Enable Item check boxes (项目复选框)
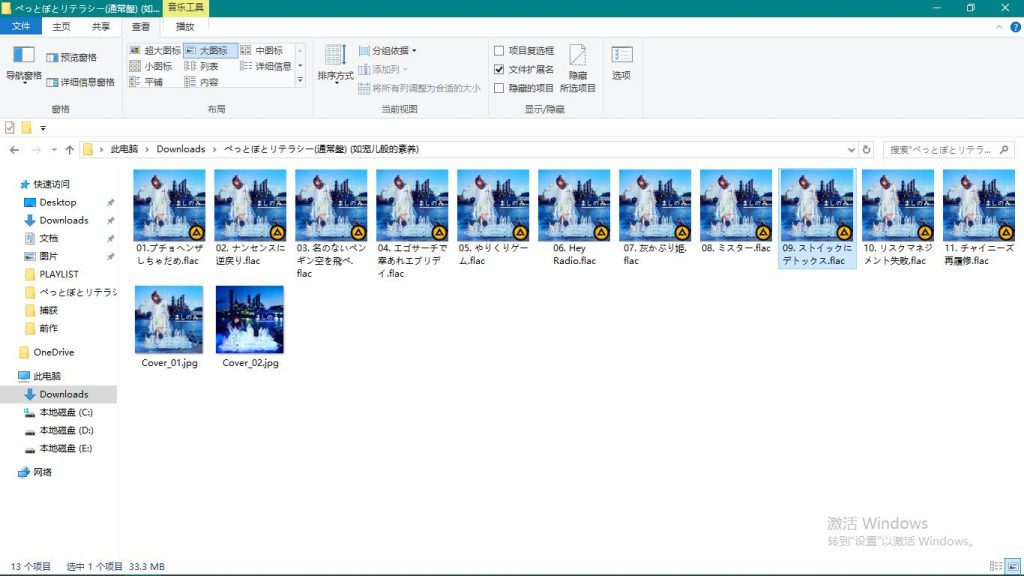The image size is (1024, 576). (524, 50)
